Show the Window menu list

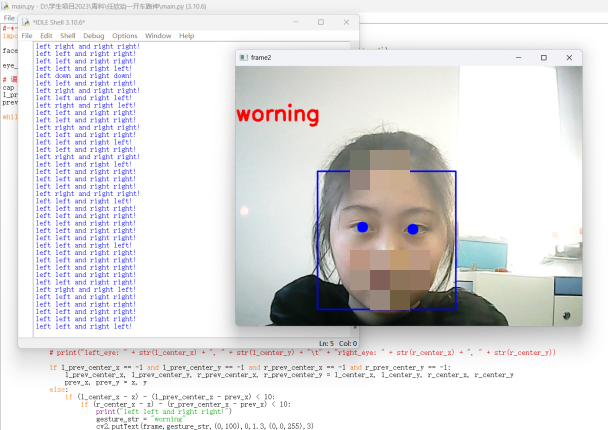click(158, 35)
